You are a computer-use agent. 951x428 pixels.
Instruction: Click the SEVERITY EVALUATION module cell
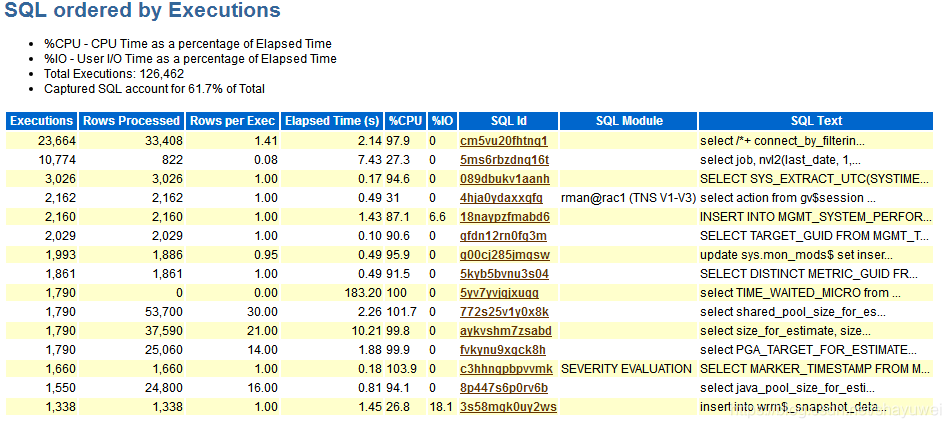pos(627,369)
